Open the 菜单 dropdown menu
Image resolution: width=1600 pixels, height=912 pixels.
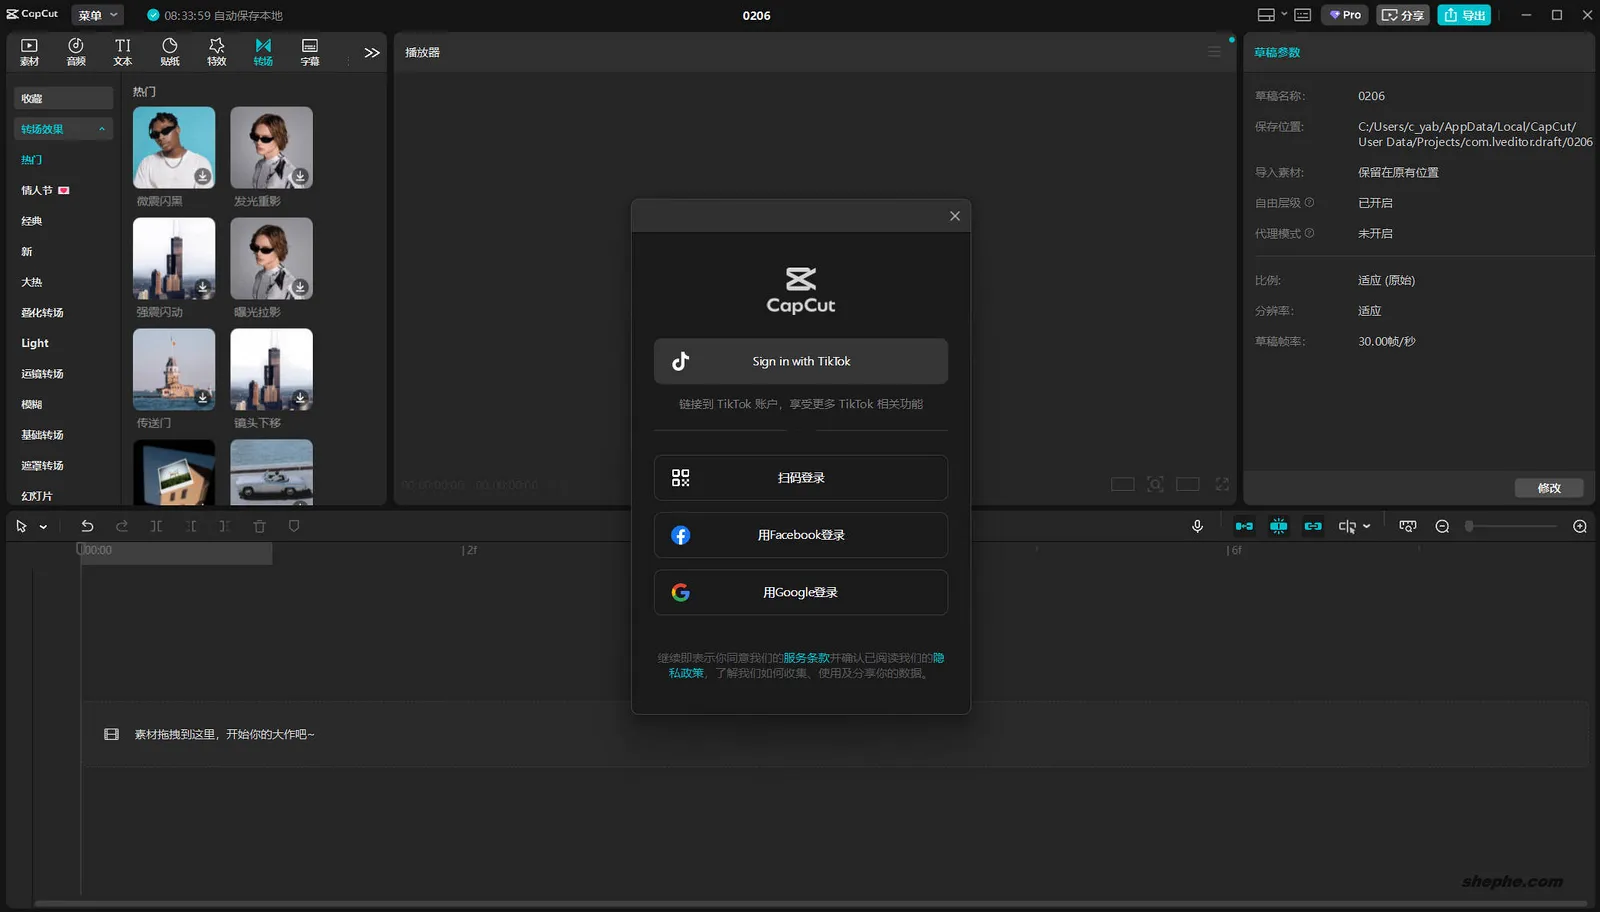pos(96,14)
